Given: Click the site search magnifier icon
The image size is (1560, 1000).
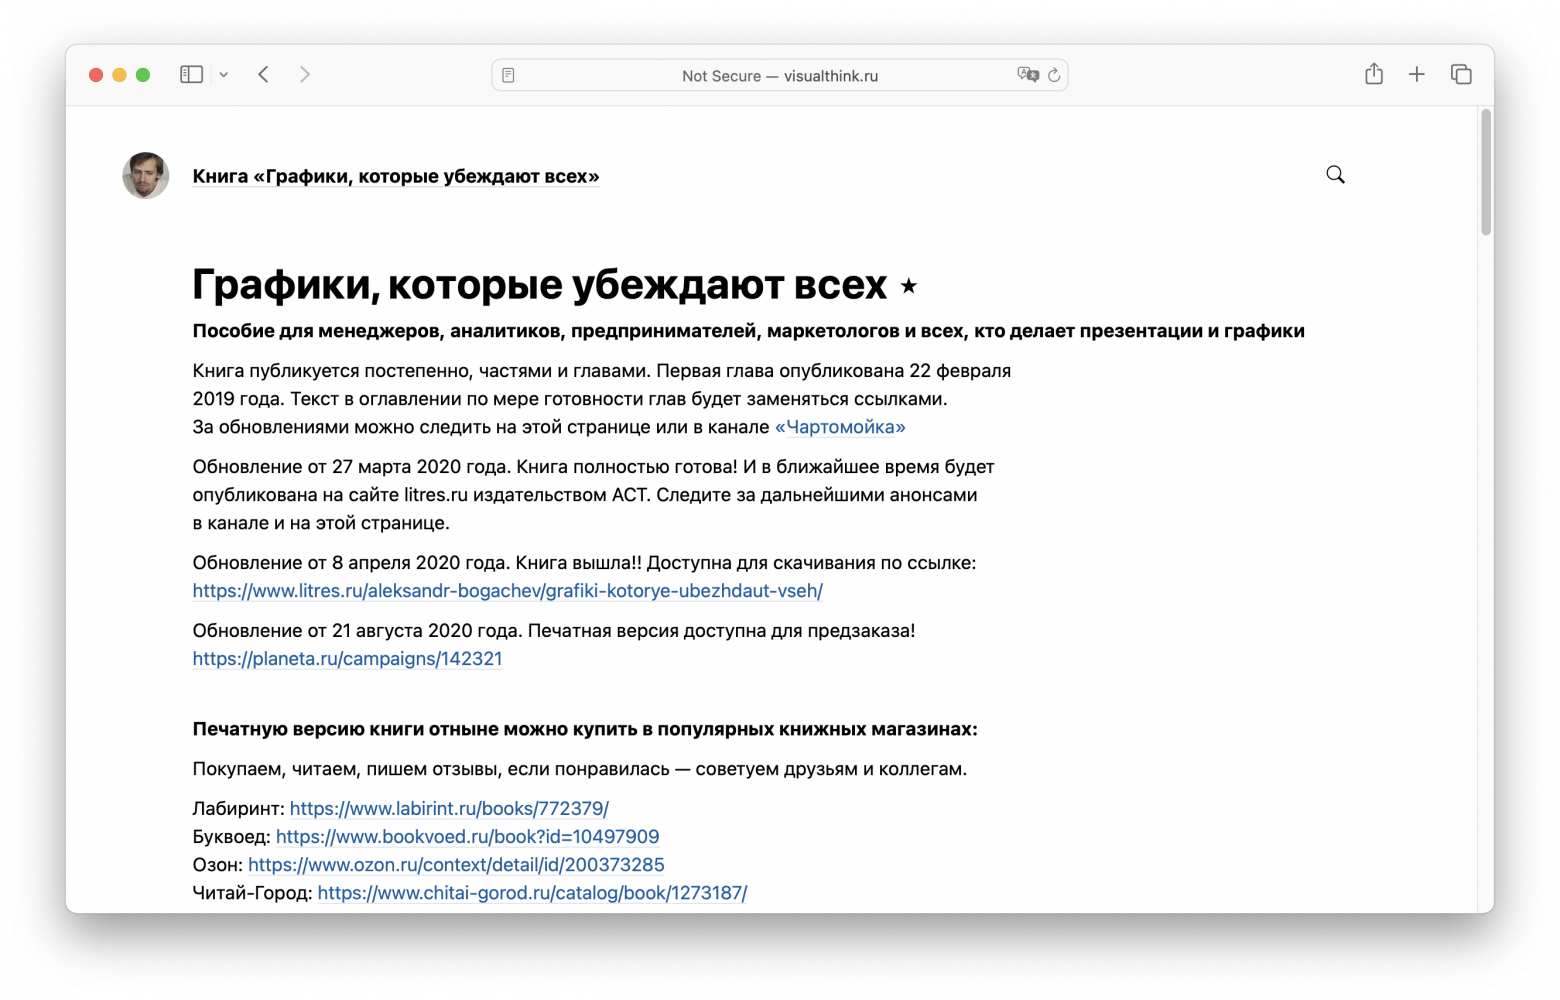Looking at the screenshot, I should point(1335,175).
